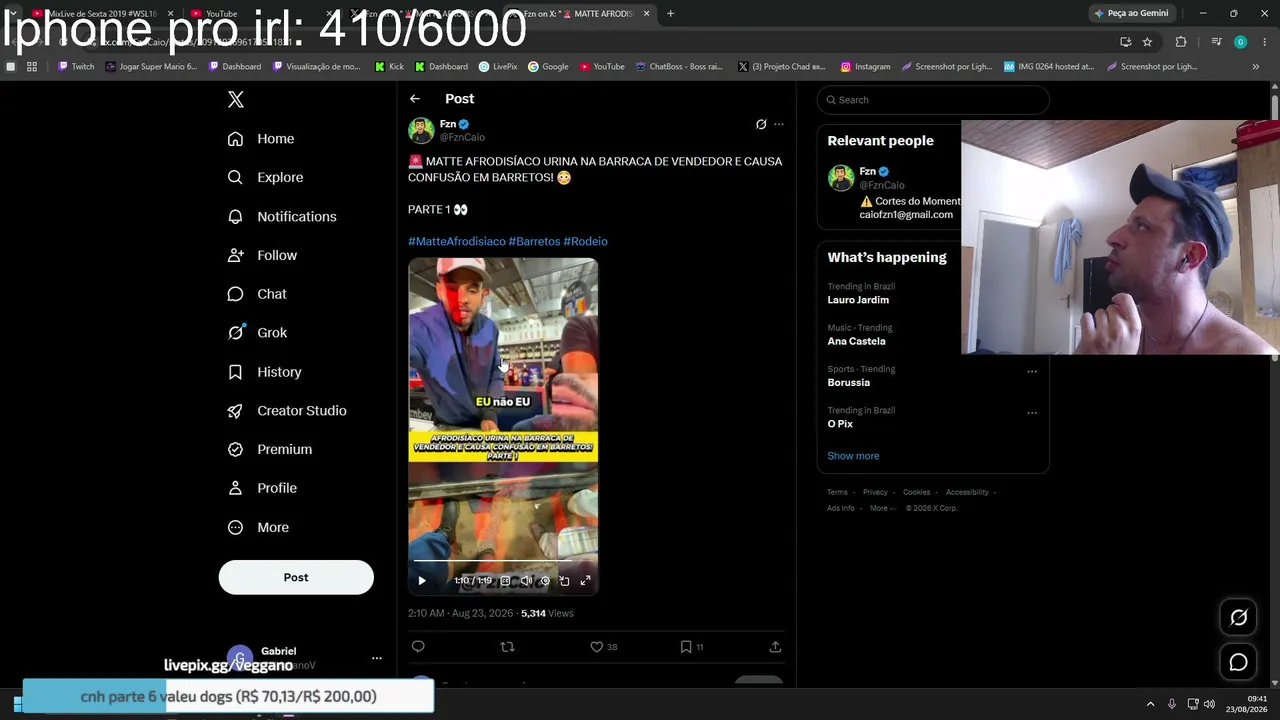1280x720 pixels.
Task: Go to Home in the X sidebar
Action: pos(261,139)
